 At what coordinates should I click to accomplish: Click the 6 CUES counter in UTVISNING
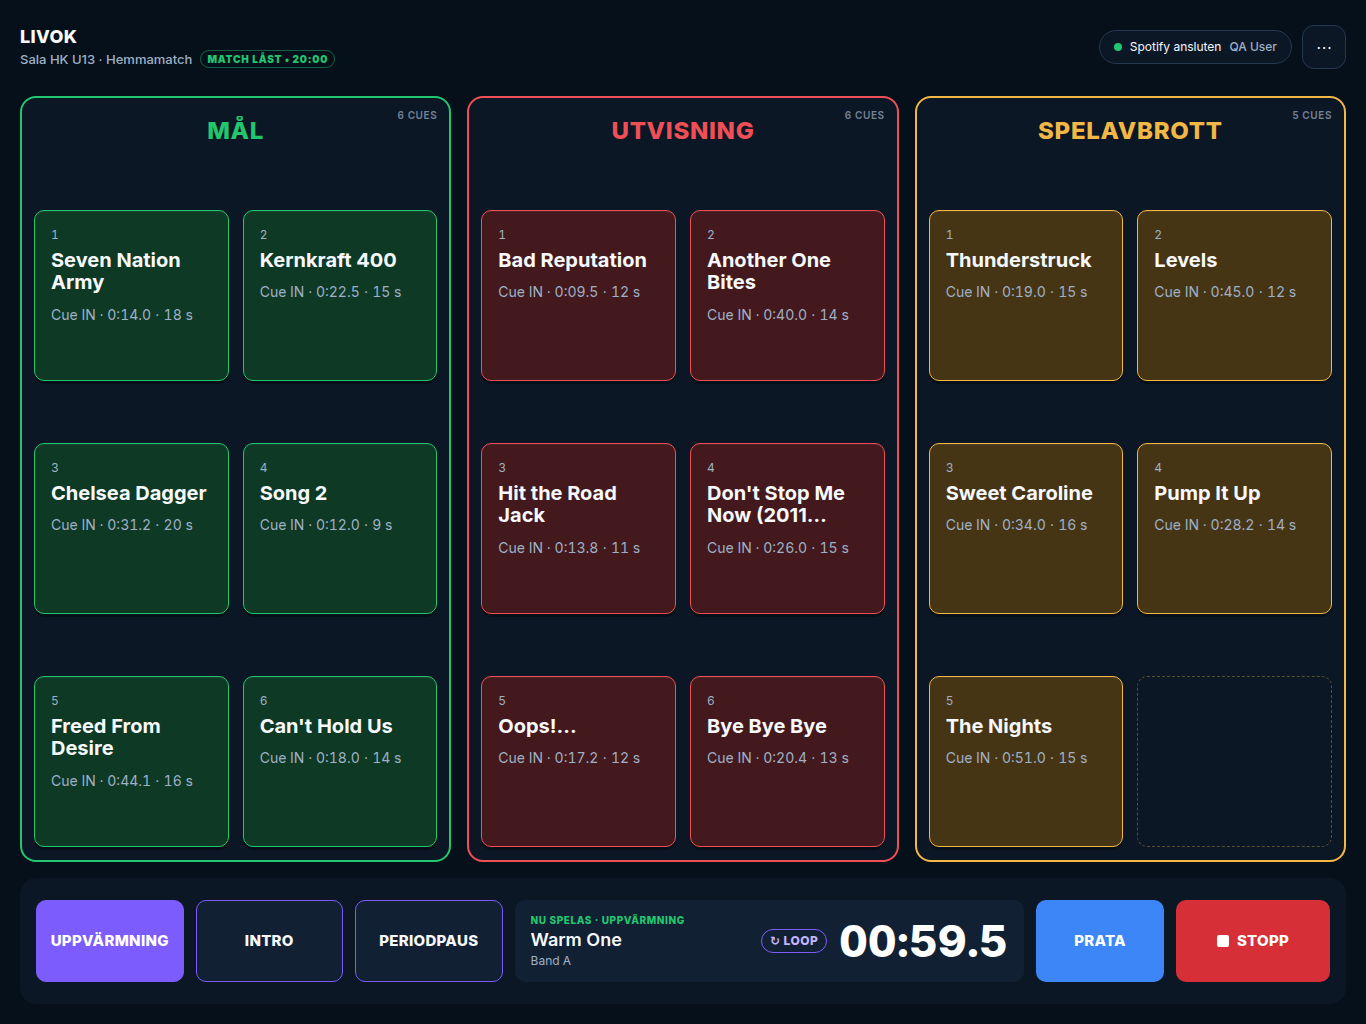(864, 115)
